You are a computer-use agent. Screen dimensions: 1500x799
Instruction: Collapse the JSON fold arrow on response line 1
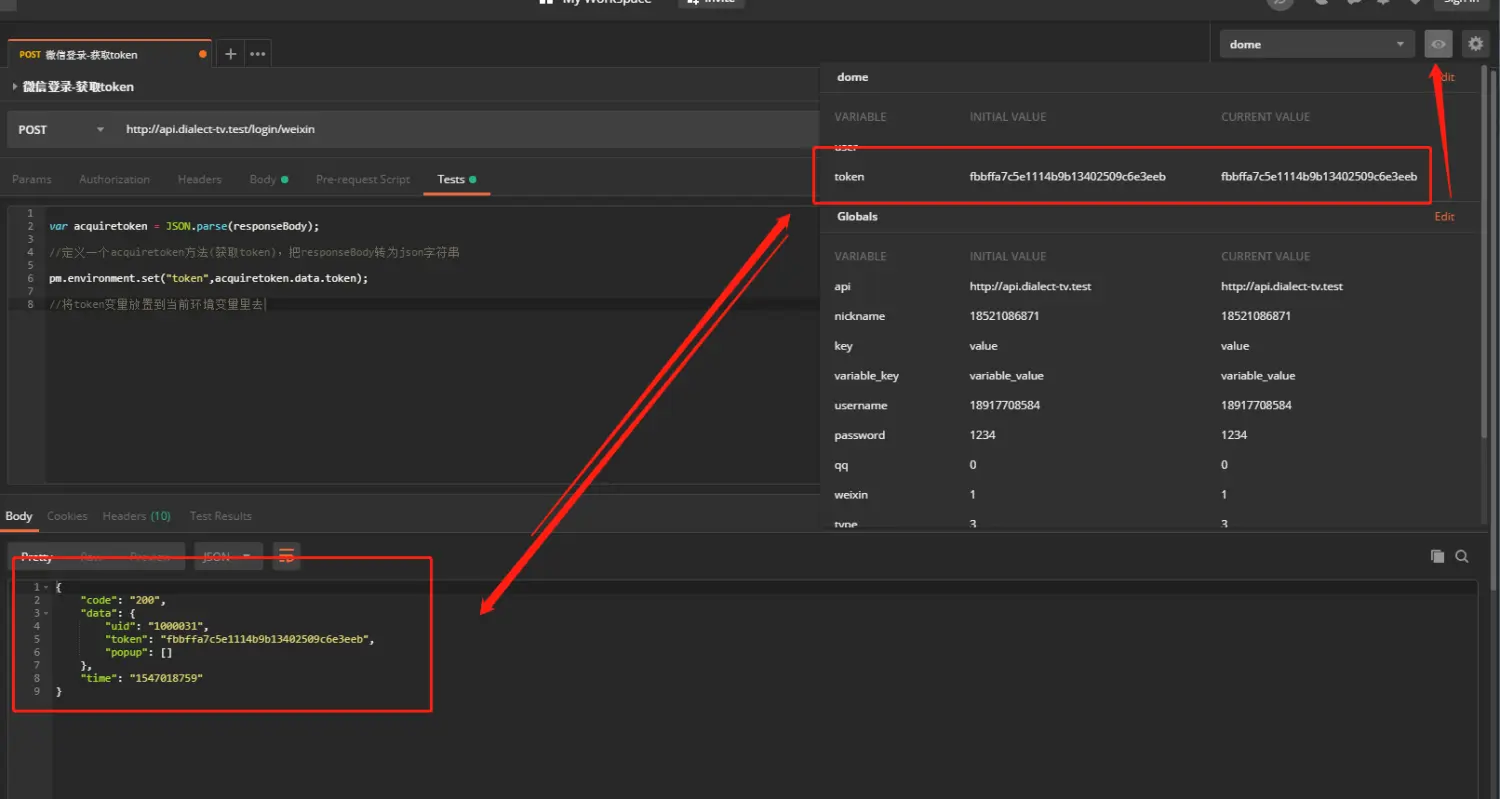coord(45,587)
